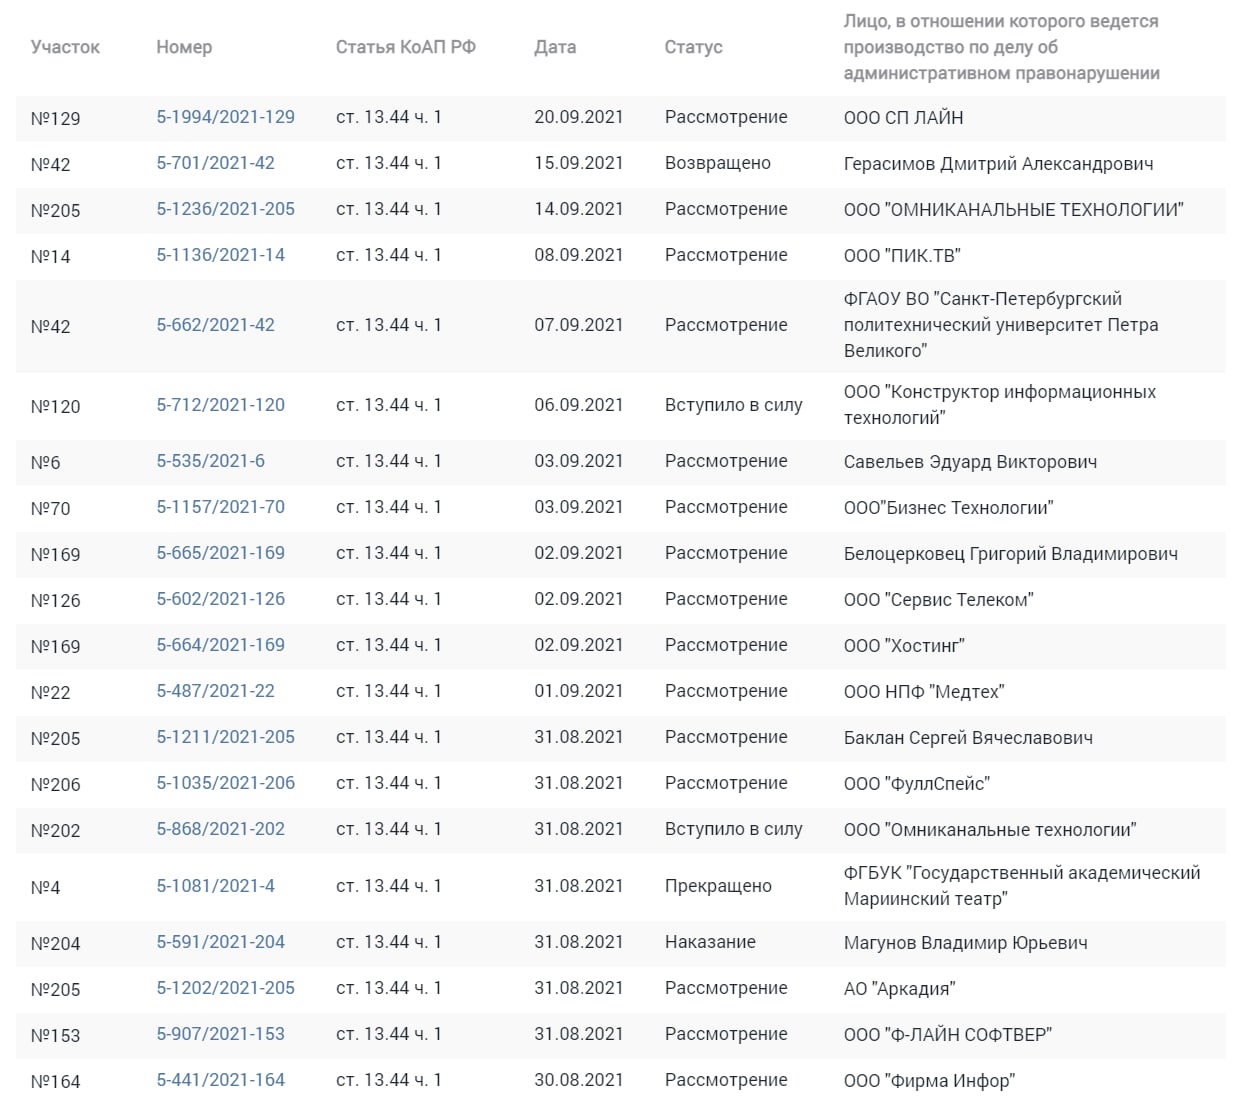Open case link 5-1035/2021-206
Image resolution: width=1244 pixels, height=1111 pixels.
(225, 783)
